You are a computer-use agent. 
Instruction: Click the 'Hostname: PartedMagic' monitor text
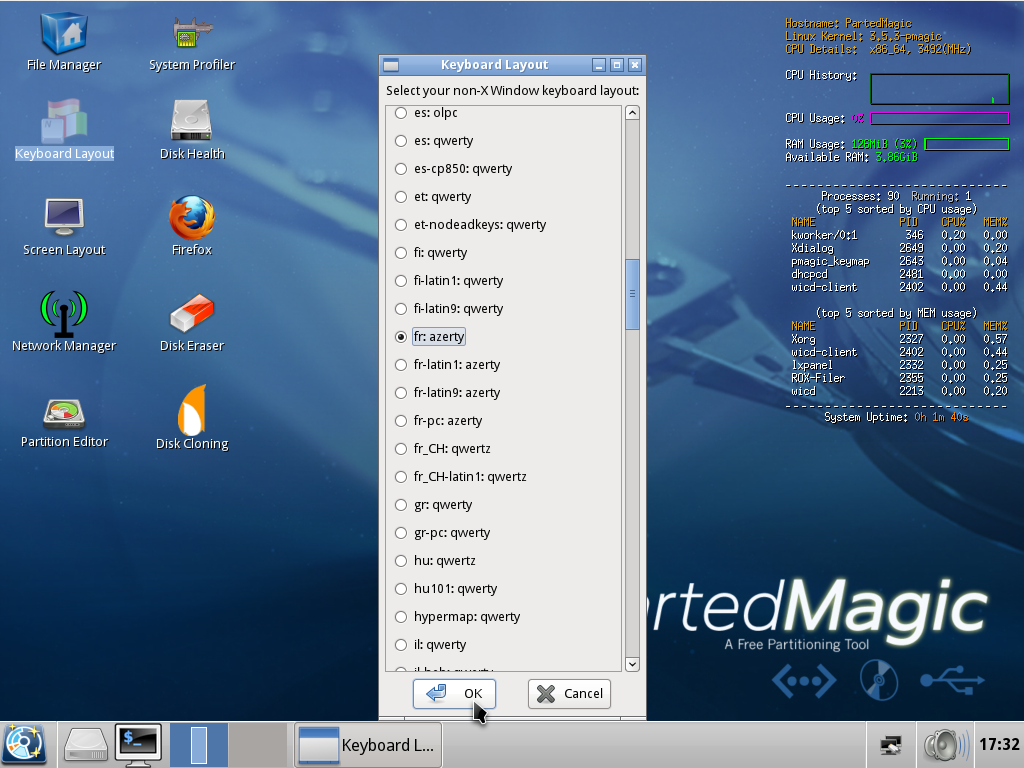click(848, 24)
